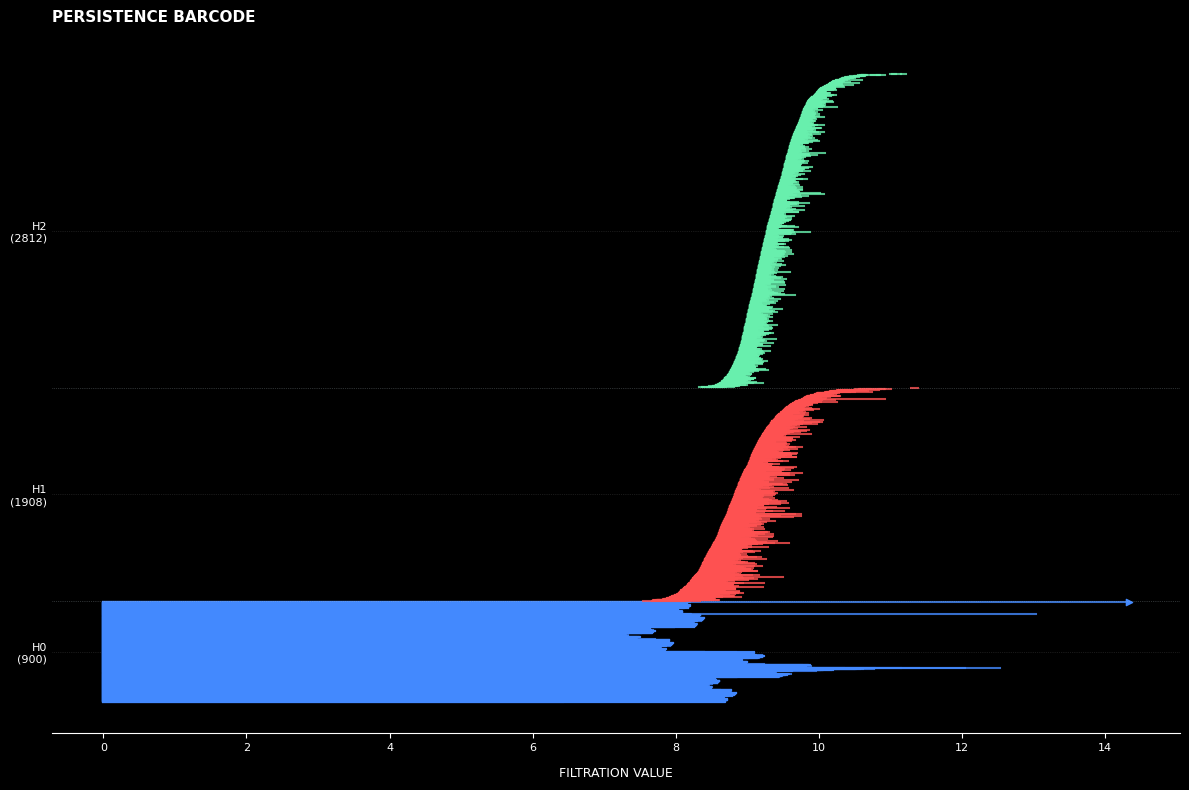The image size is (1189, 790).
Task: Click the x-axis tick label 14
Action: point(1105,748)
